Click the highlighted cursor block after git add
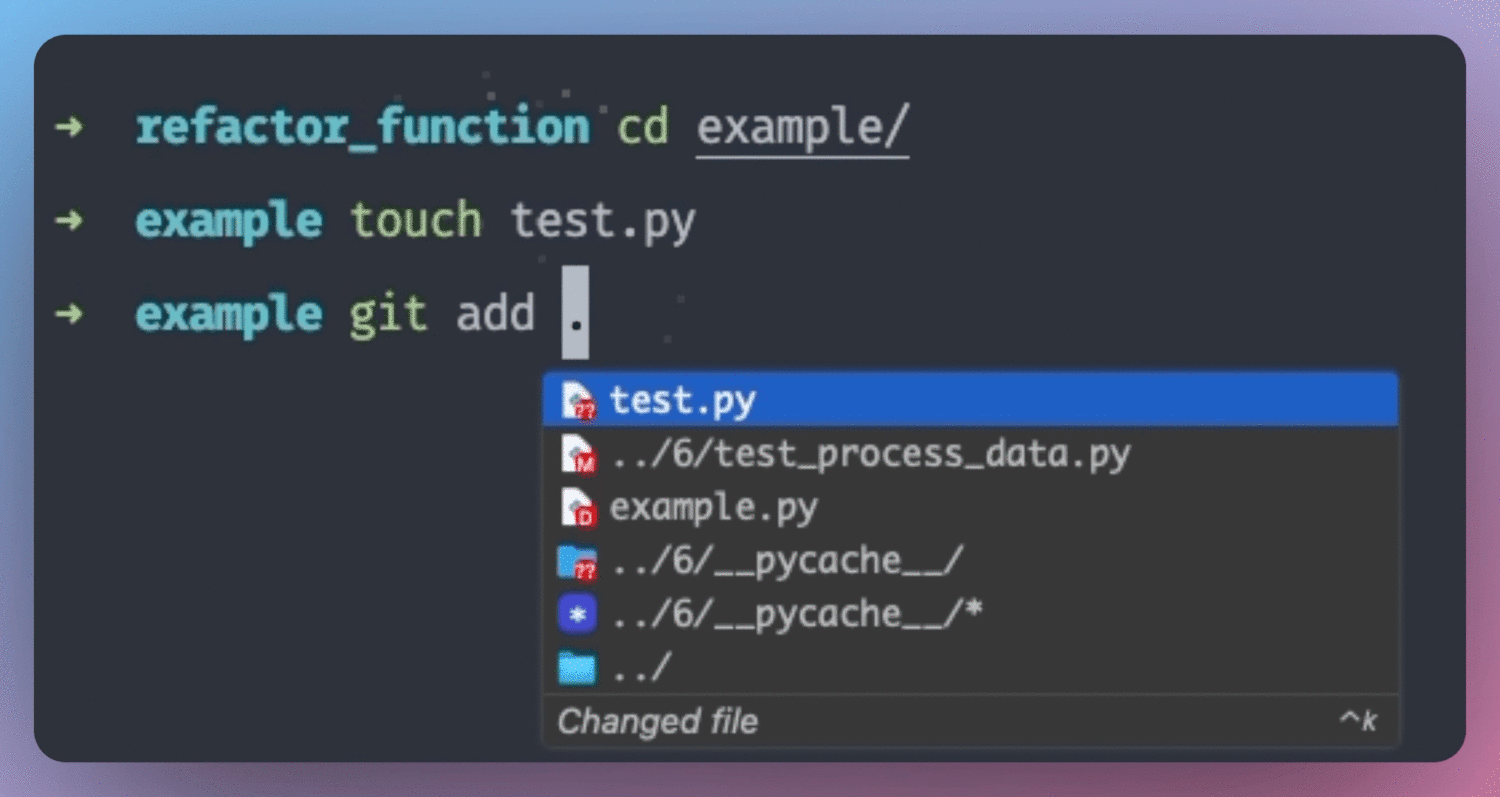 pos(575,313)
